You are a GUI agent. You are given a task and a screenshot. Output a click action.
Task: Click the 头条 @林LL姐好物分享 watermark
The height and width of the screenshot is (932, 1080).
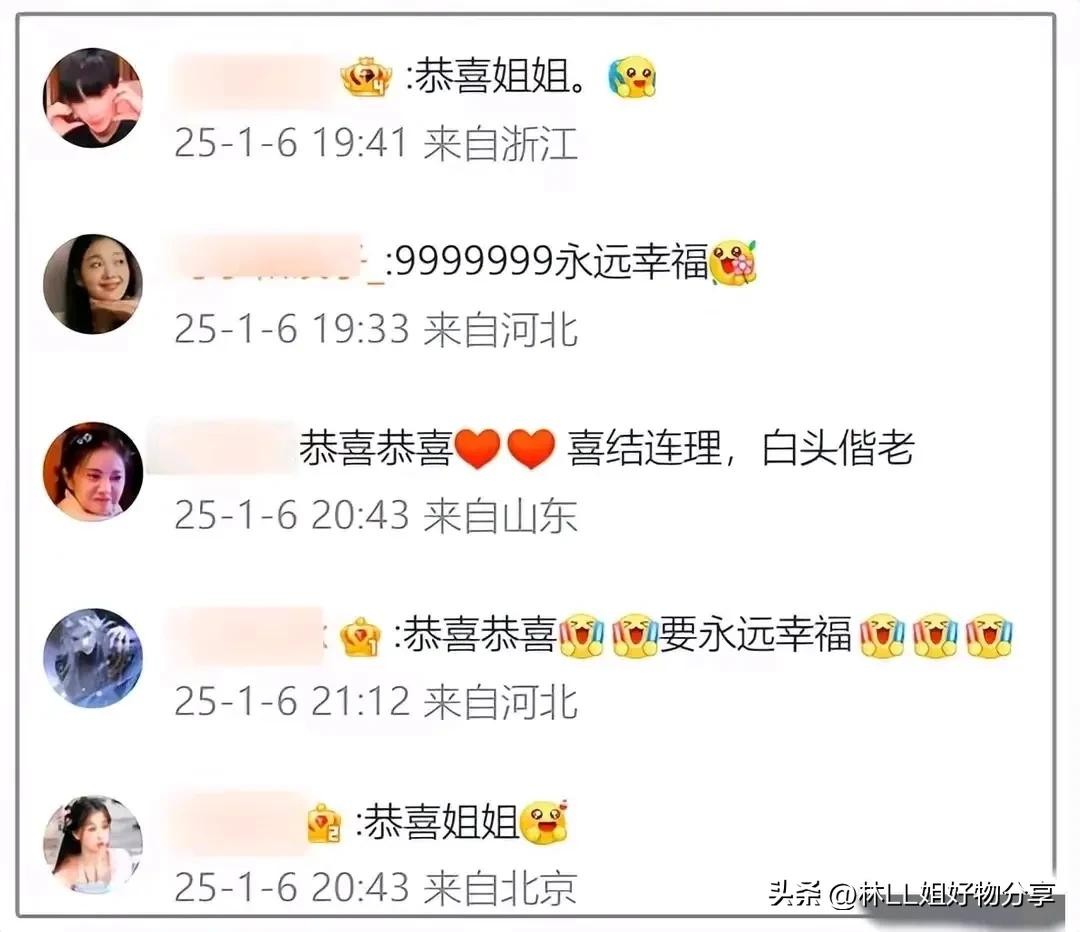coord(911,894)
